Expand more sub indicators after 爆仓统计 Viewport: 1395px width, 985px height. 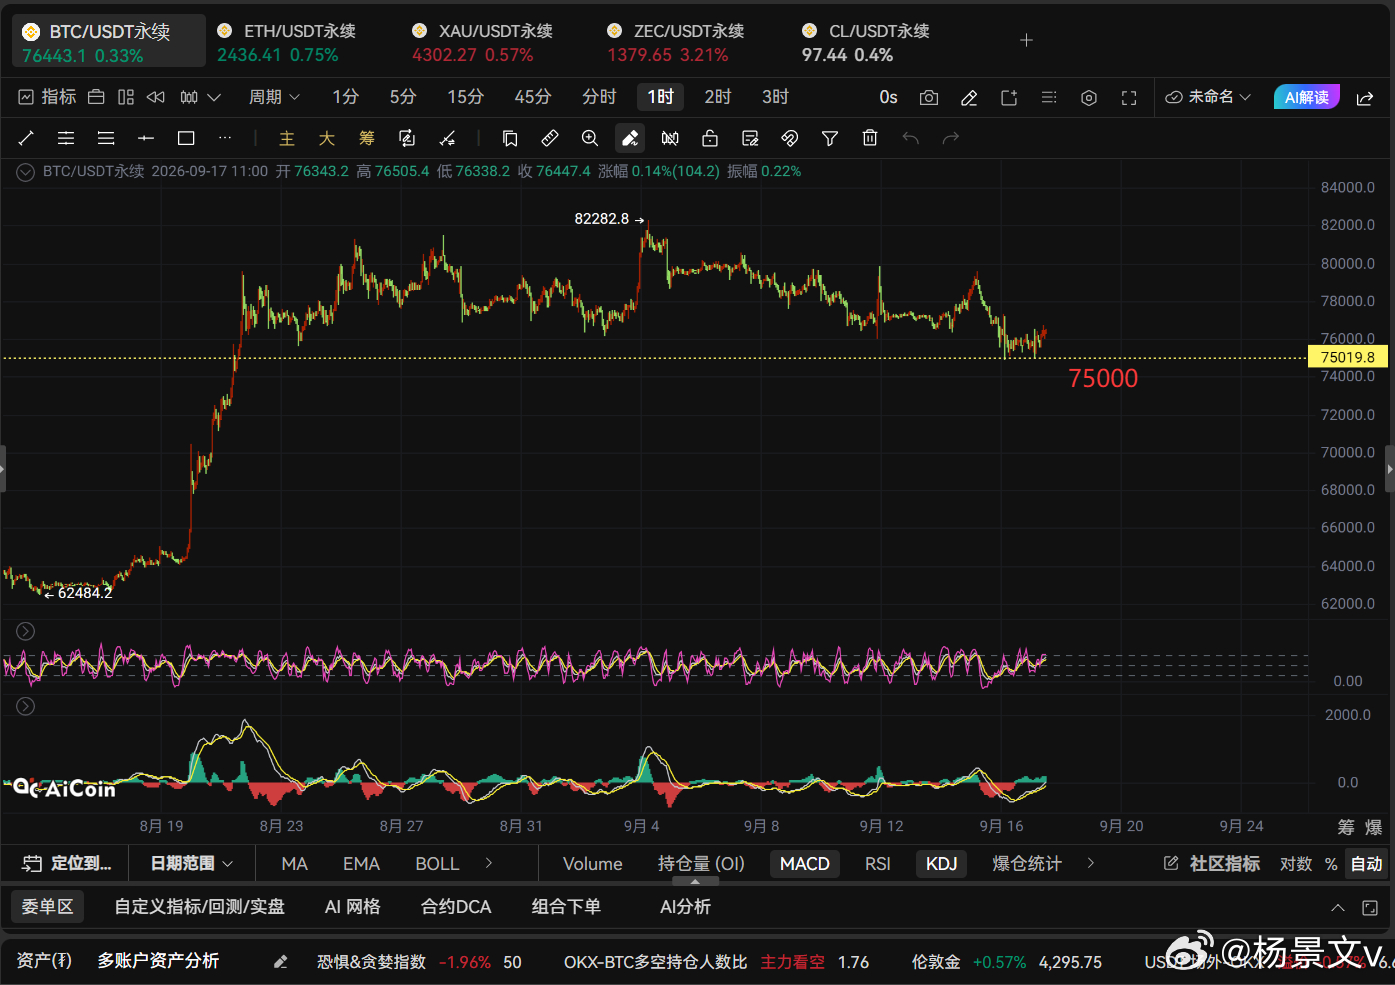(x=1091, y=863)
